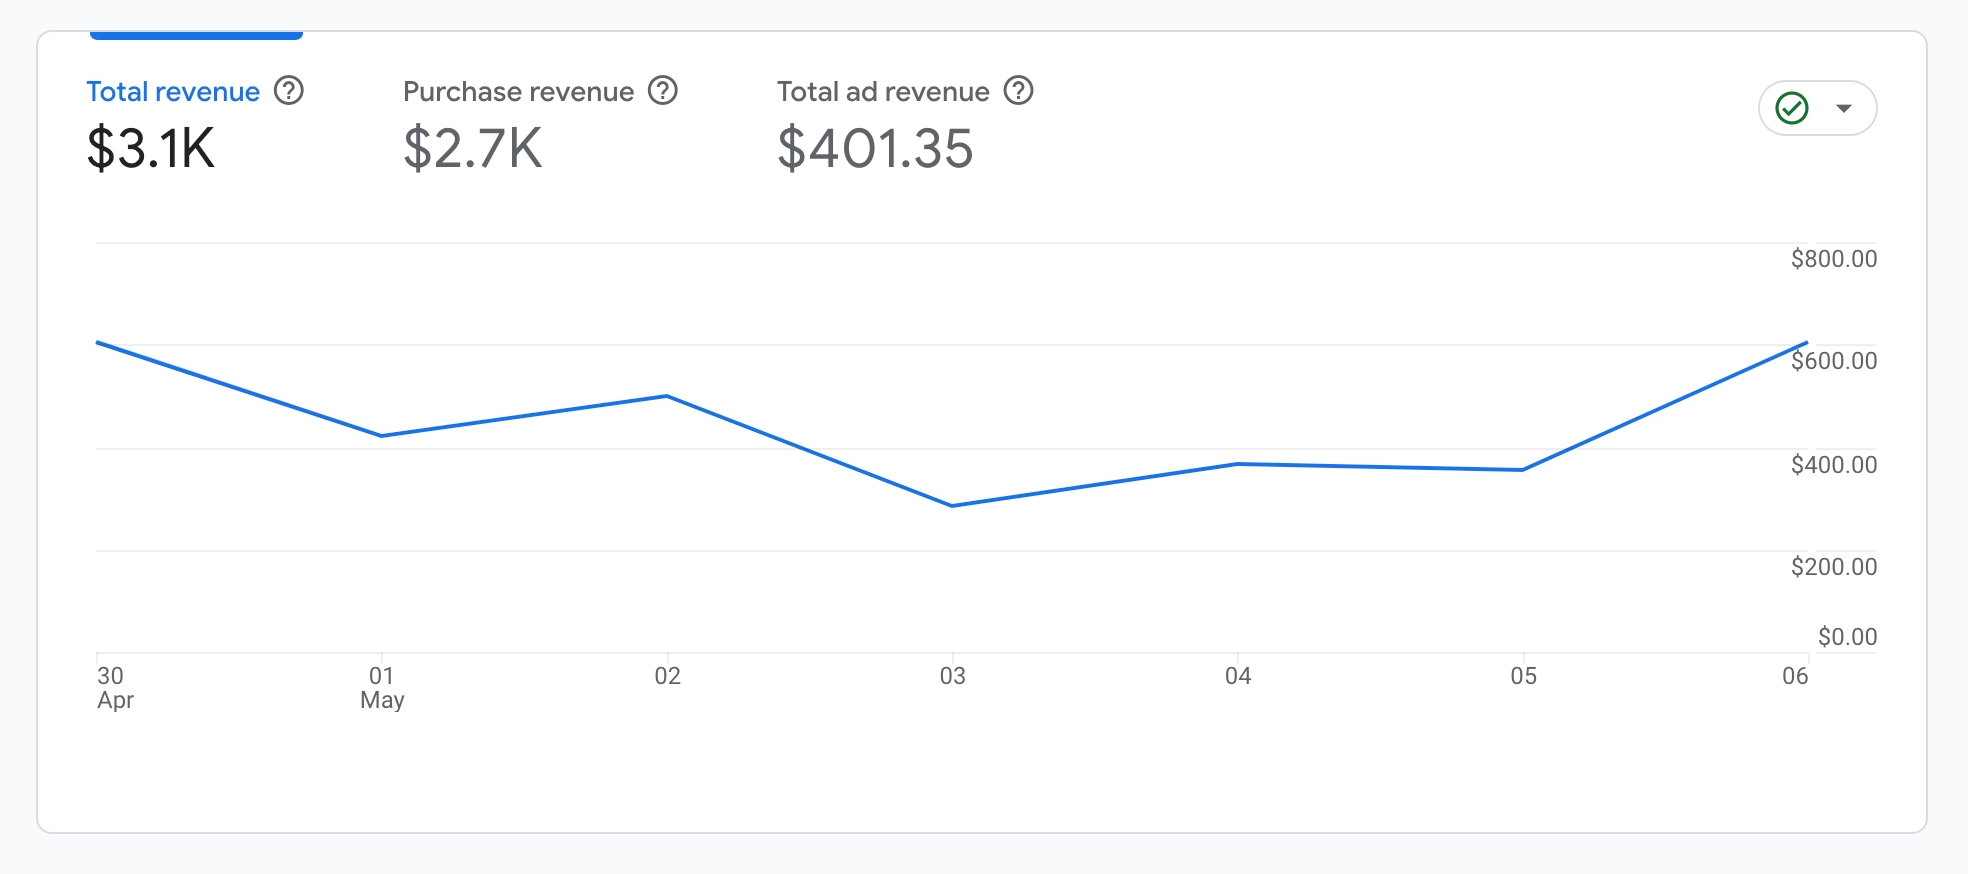The height and width of the screenshot is (874, 1968).
Task: Click the $2.7K purchase revenue value
Action: click(x=472, y=149)
